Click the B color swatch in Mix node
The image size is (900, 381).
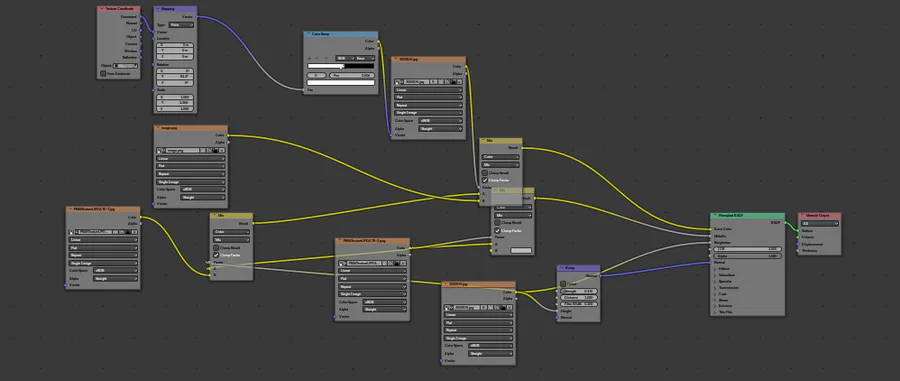(521, 250)
